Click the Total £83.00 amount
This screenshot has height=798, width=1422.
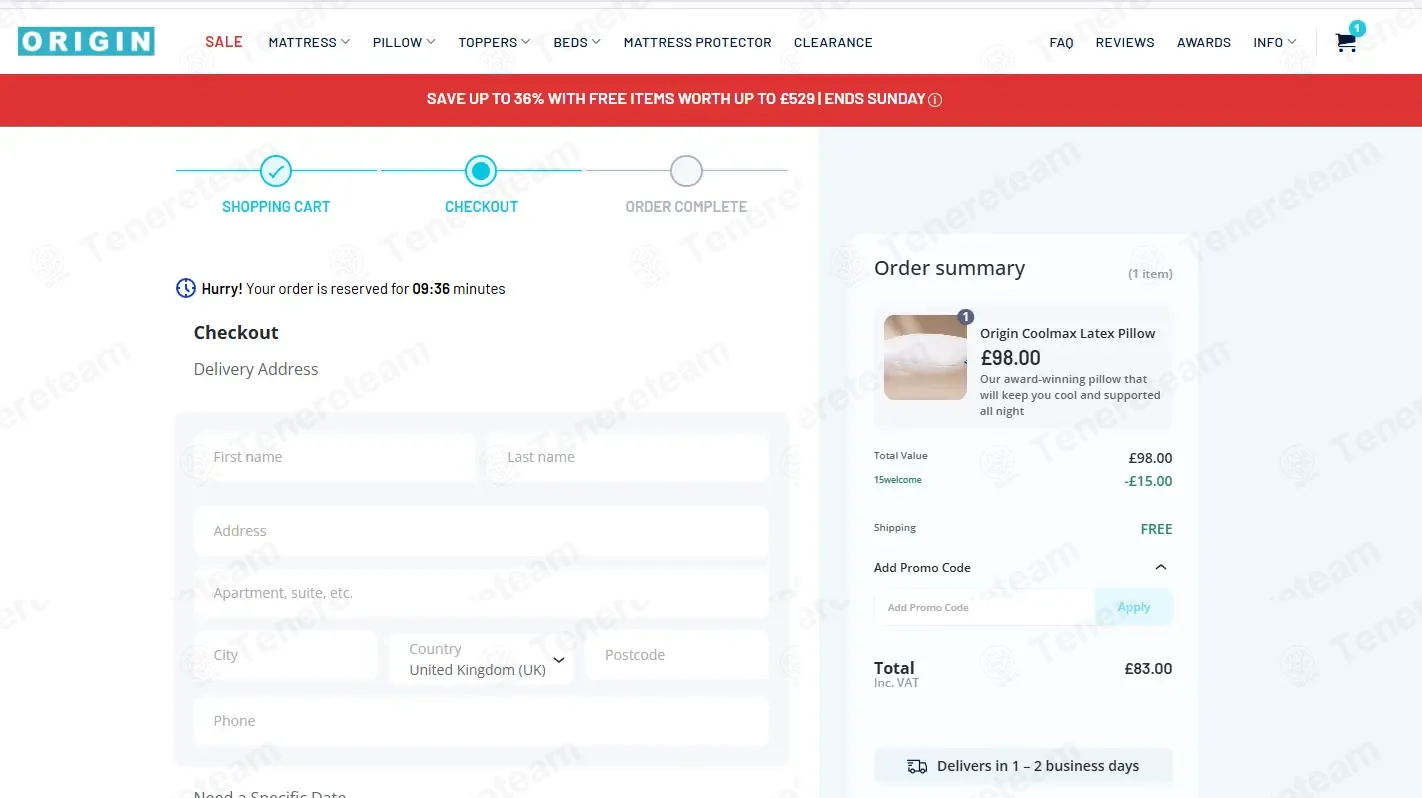coord(1148,669)
